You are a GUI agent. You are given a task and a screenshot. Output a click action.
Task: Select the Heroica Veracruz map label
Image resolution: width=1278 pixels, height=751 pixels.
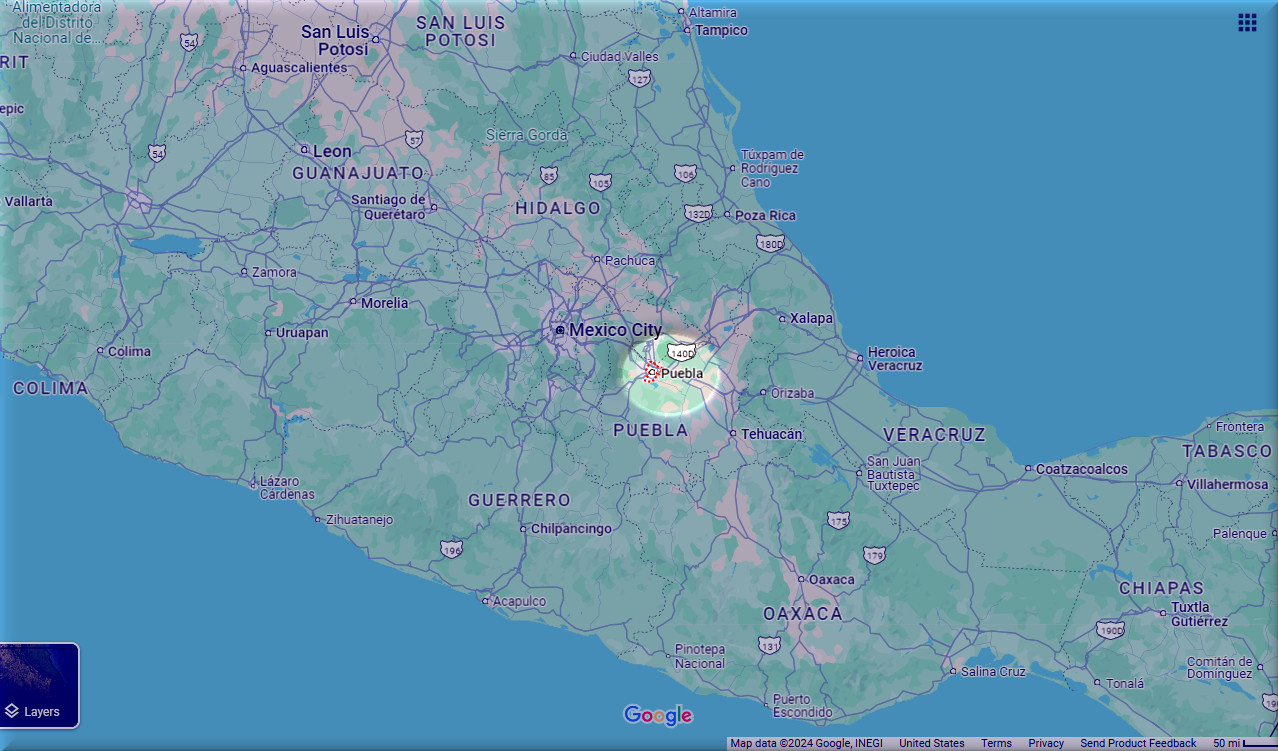click(x=894, y=358)
